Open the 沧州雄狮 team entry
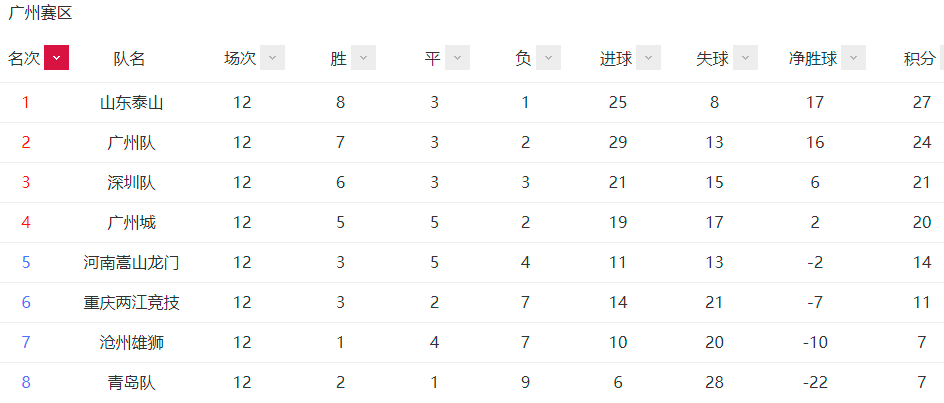Image resolution: width=944 pixels, height=403 pixels. [x=131, y=342]
